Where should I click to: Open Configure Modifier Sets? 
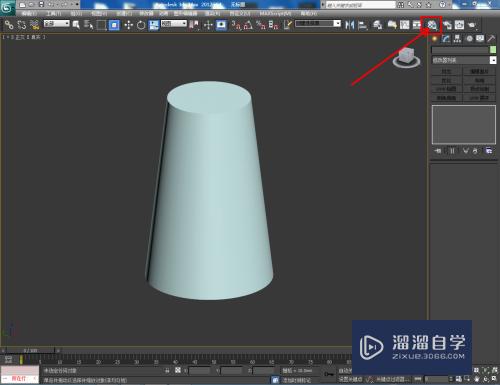click(489, 151)
